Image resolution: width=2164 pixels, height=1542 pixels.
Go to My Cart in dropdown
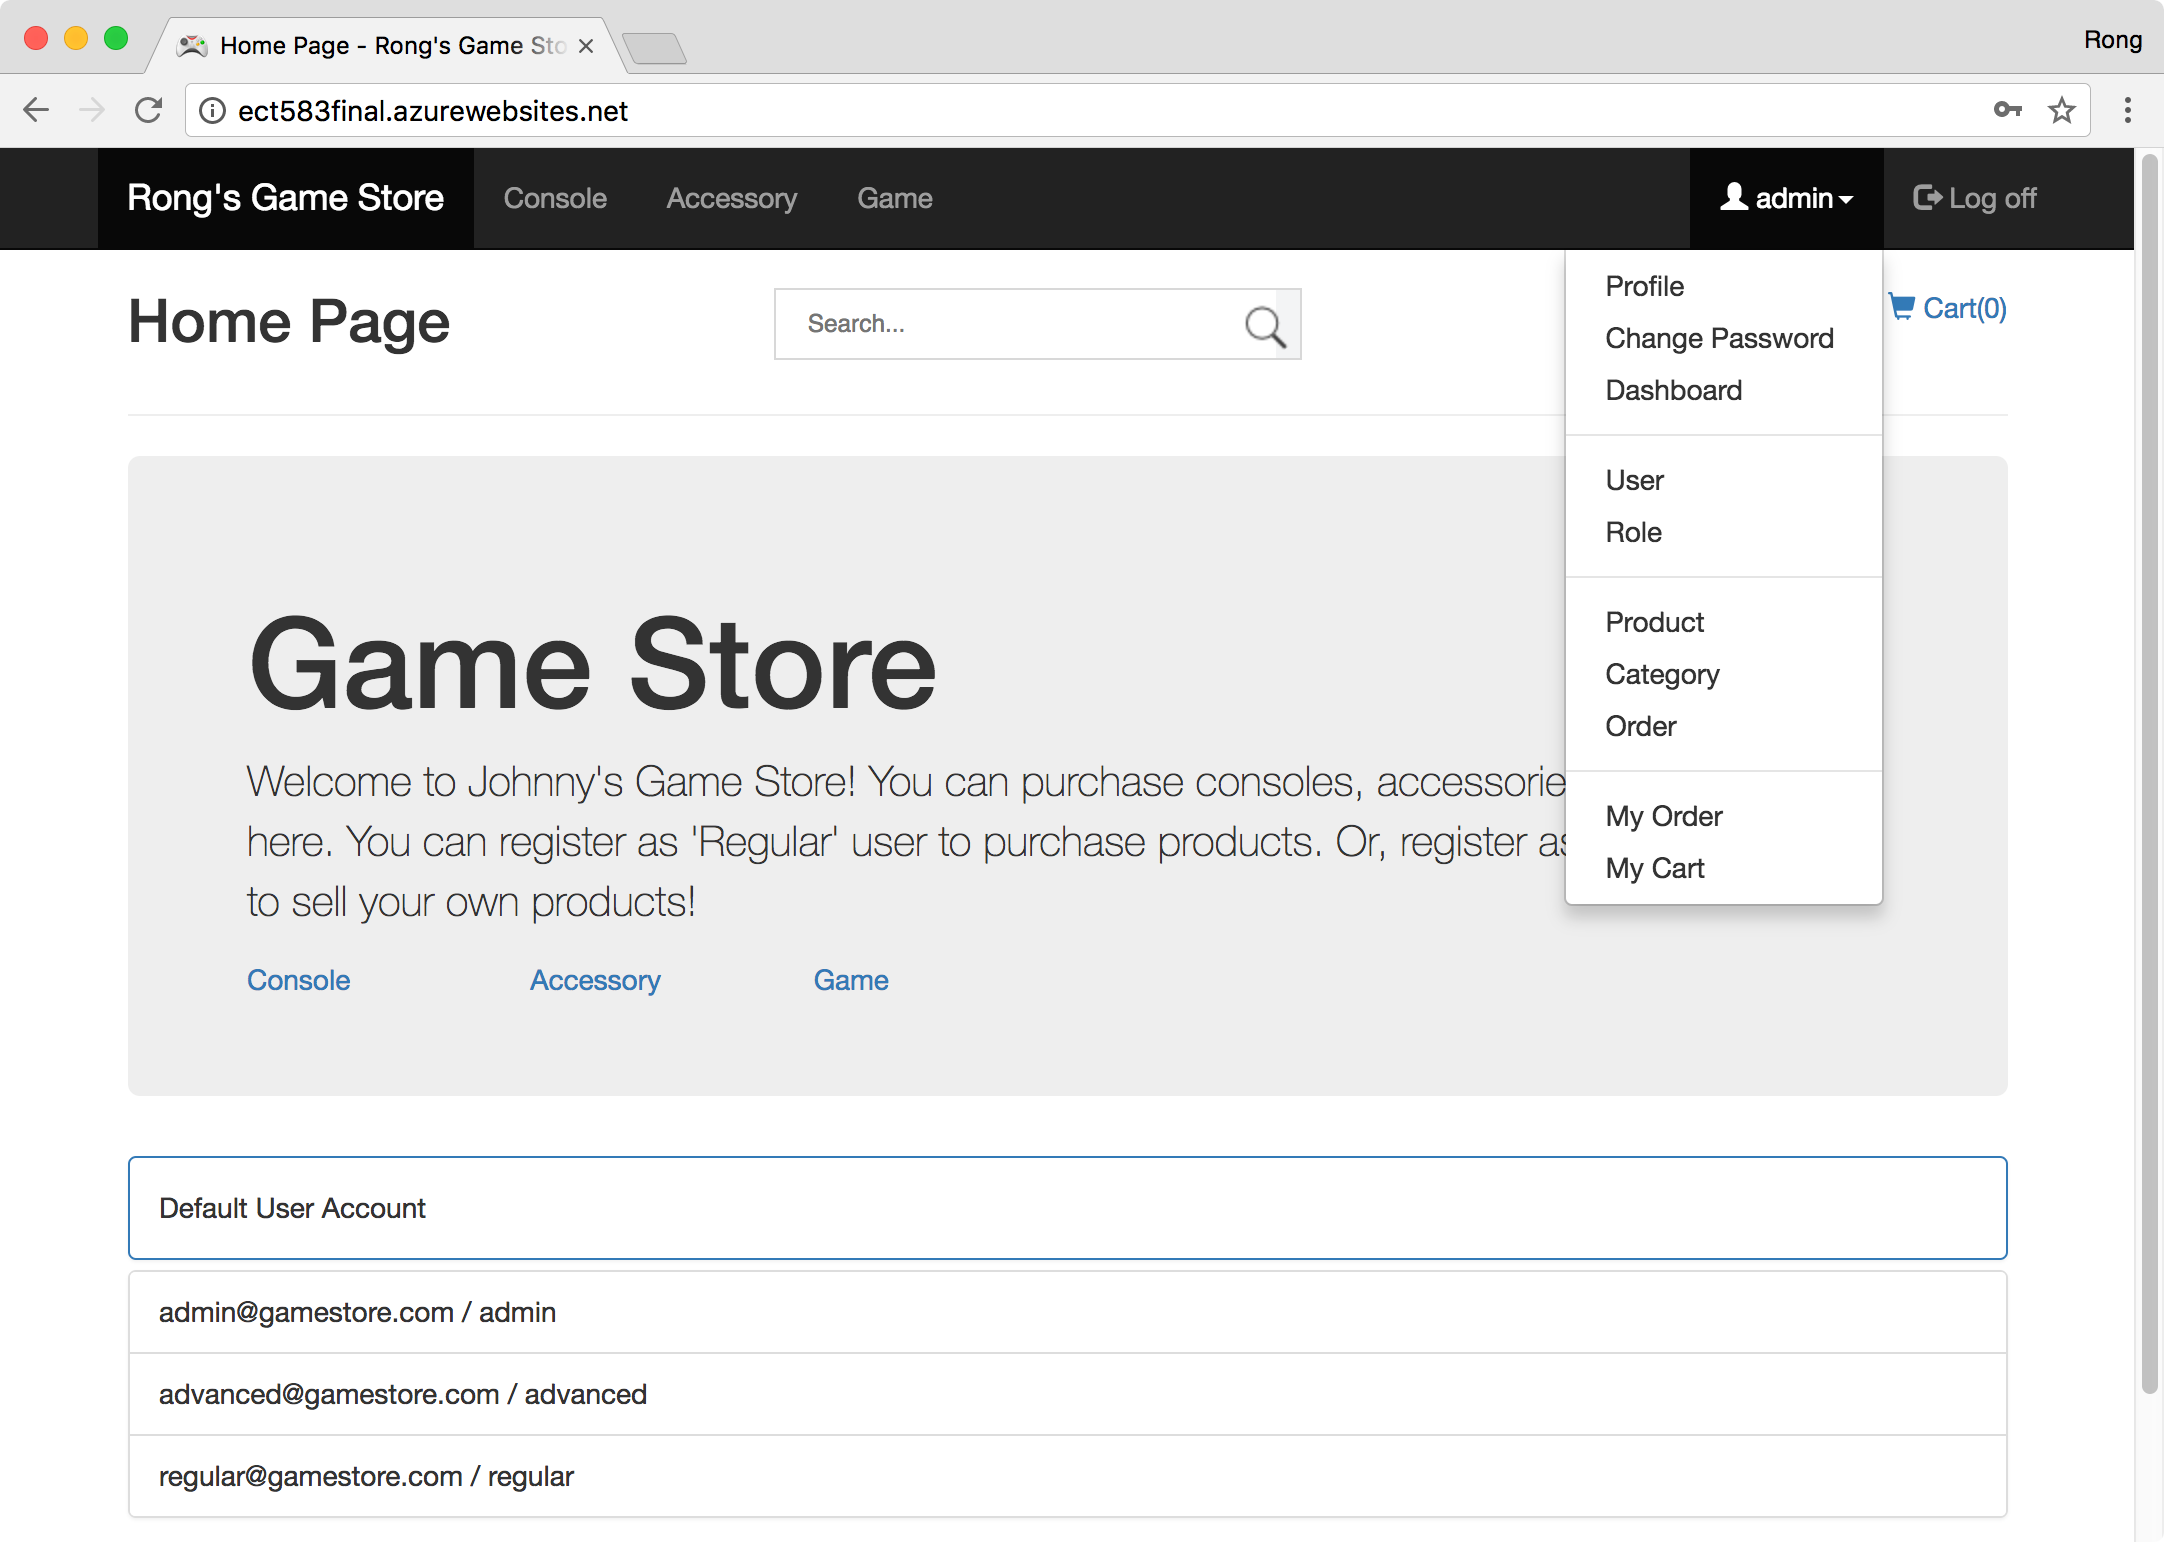pyautogui.click(x=1654, y=868)
